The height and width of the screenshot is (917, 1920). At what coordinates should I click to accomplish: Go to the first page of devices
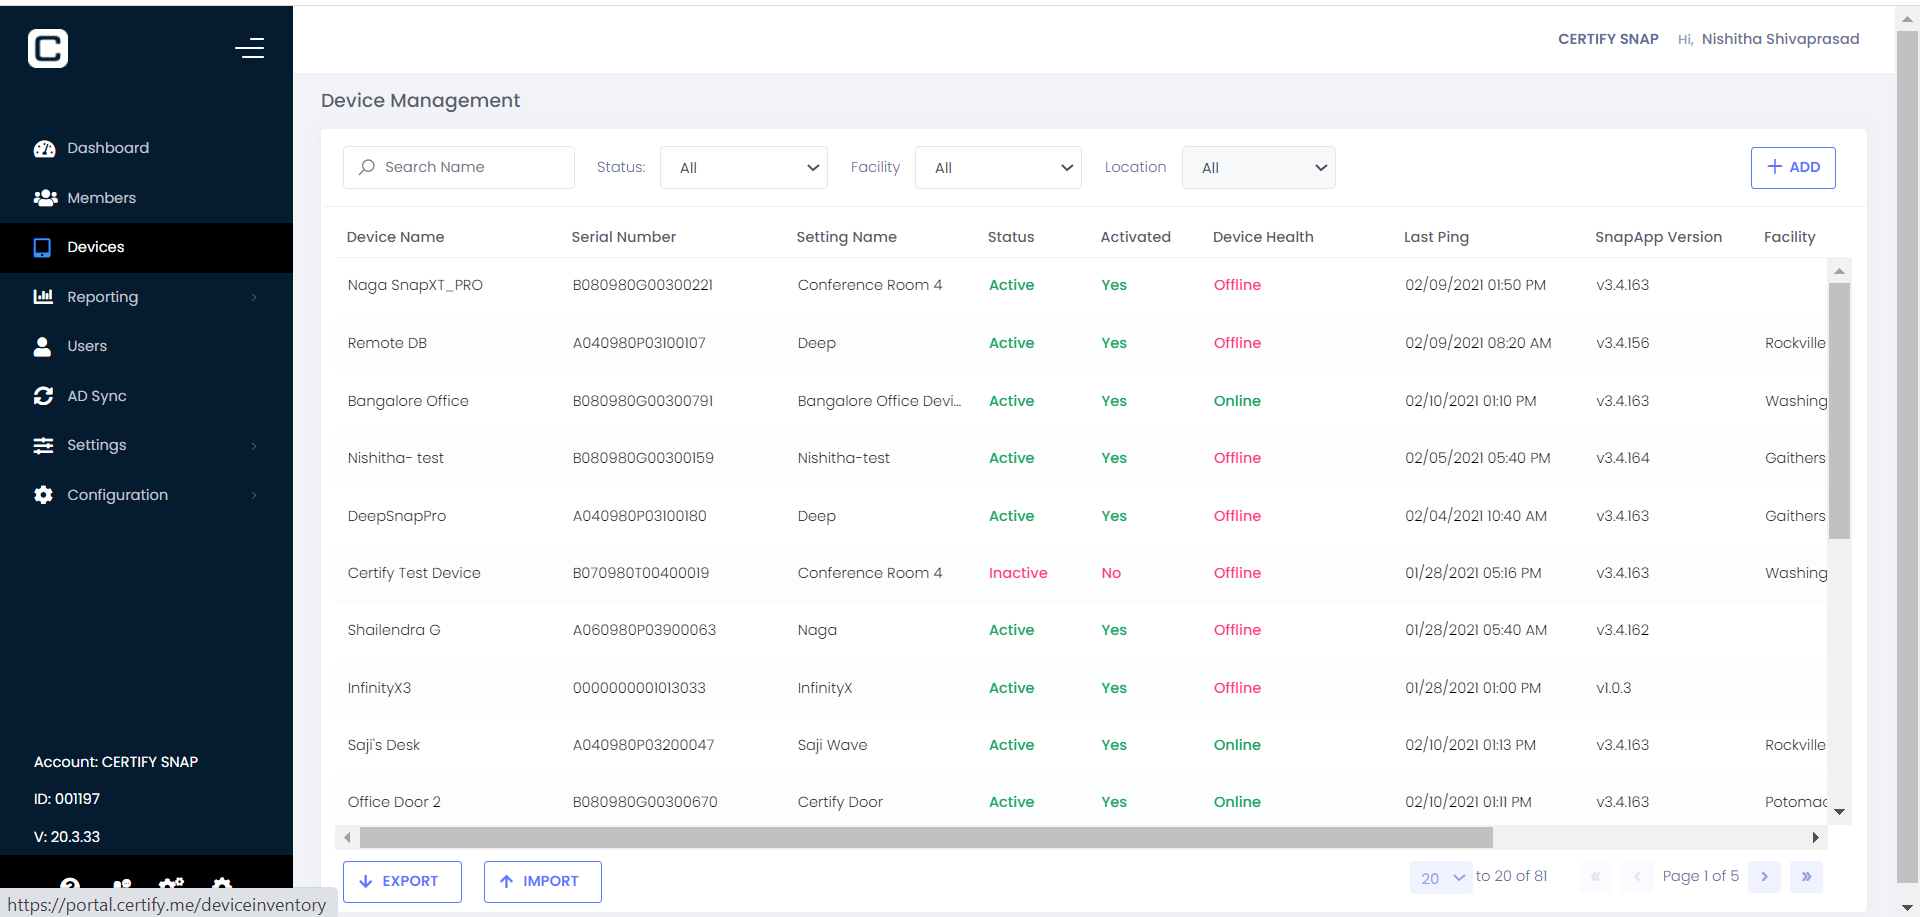pos(1596,877)
